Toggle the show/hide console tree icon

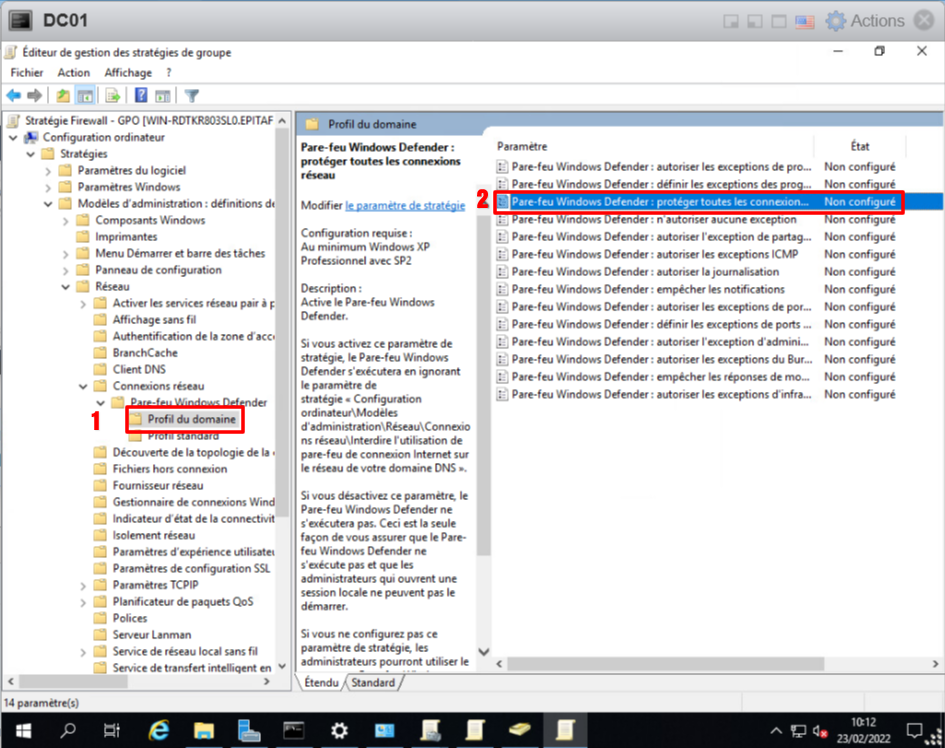click(x=86, y=96)
